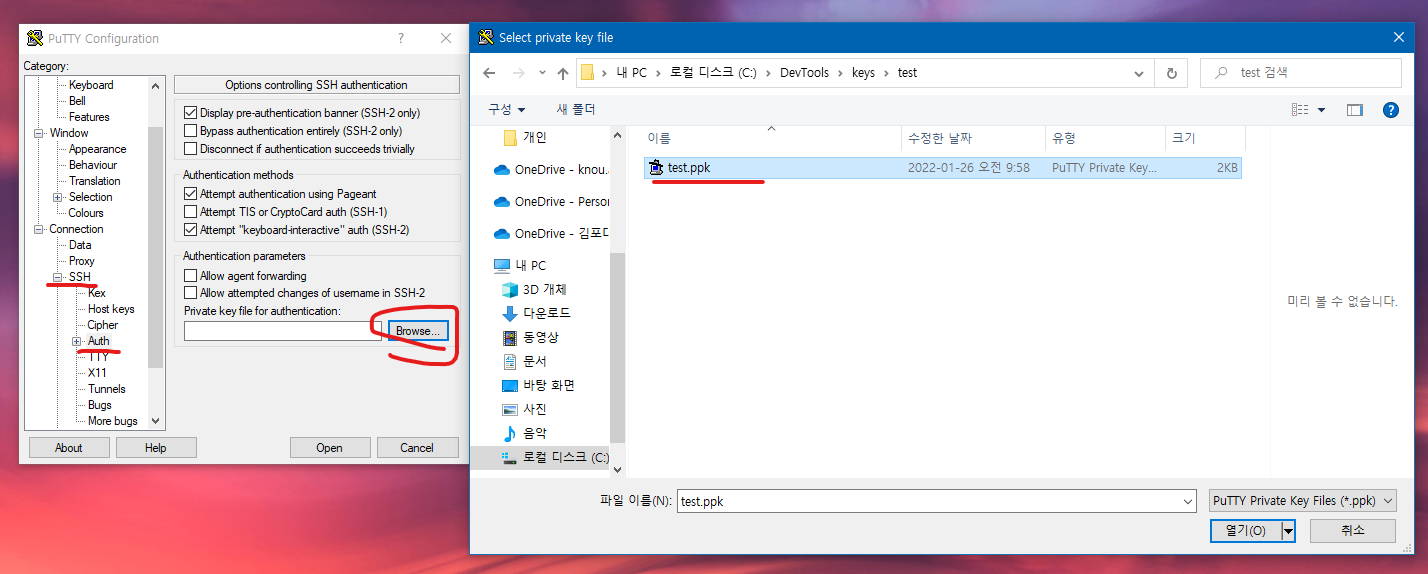Click the About button
Image resolution: width=1428 pixels, height=574 pixels.
click(x=69, y=448)
